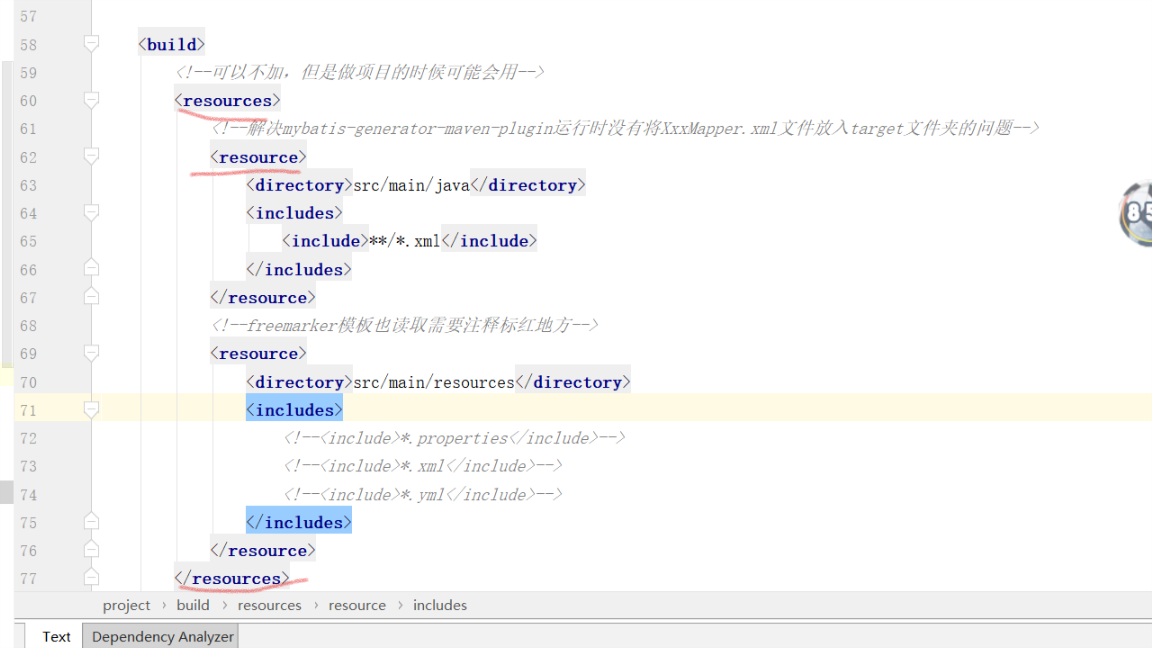Collapse the build tag fold marker

point(91,44)
